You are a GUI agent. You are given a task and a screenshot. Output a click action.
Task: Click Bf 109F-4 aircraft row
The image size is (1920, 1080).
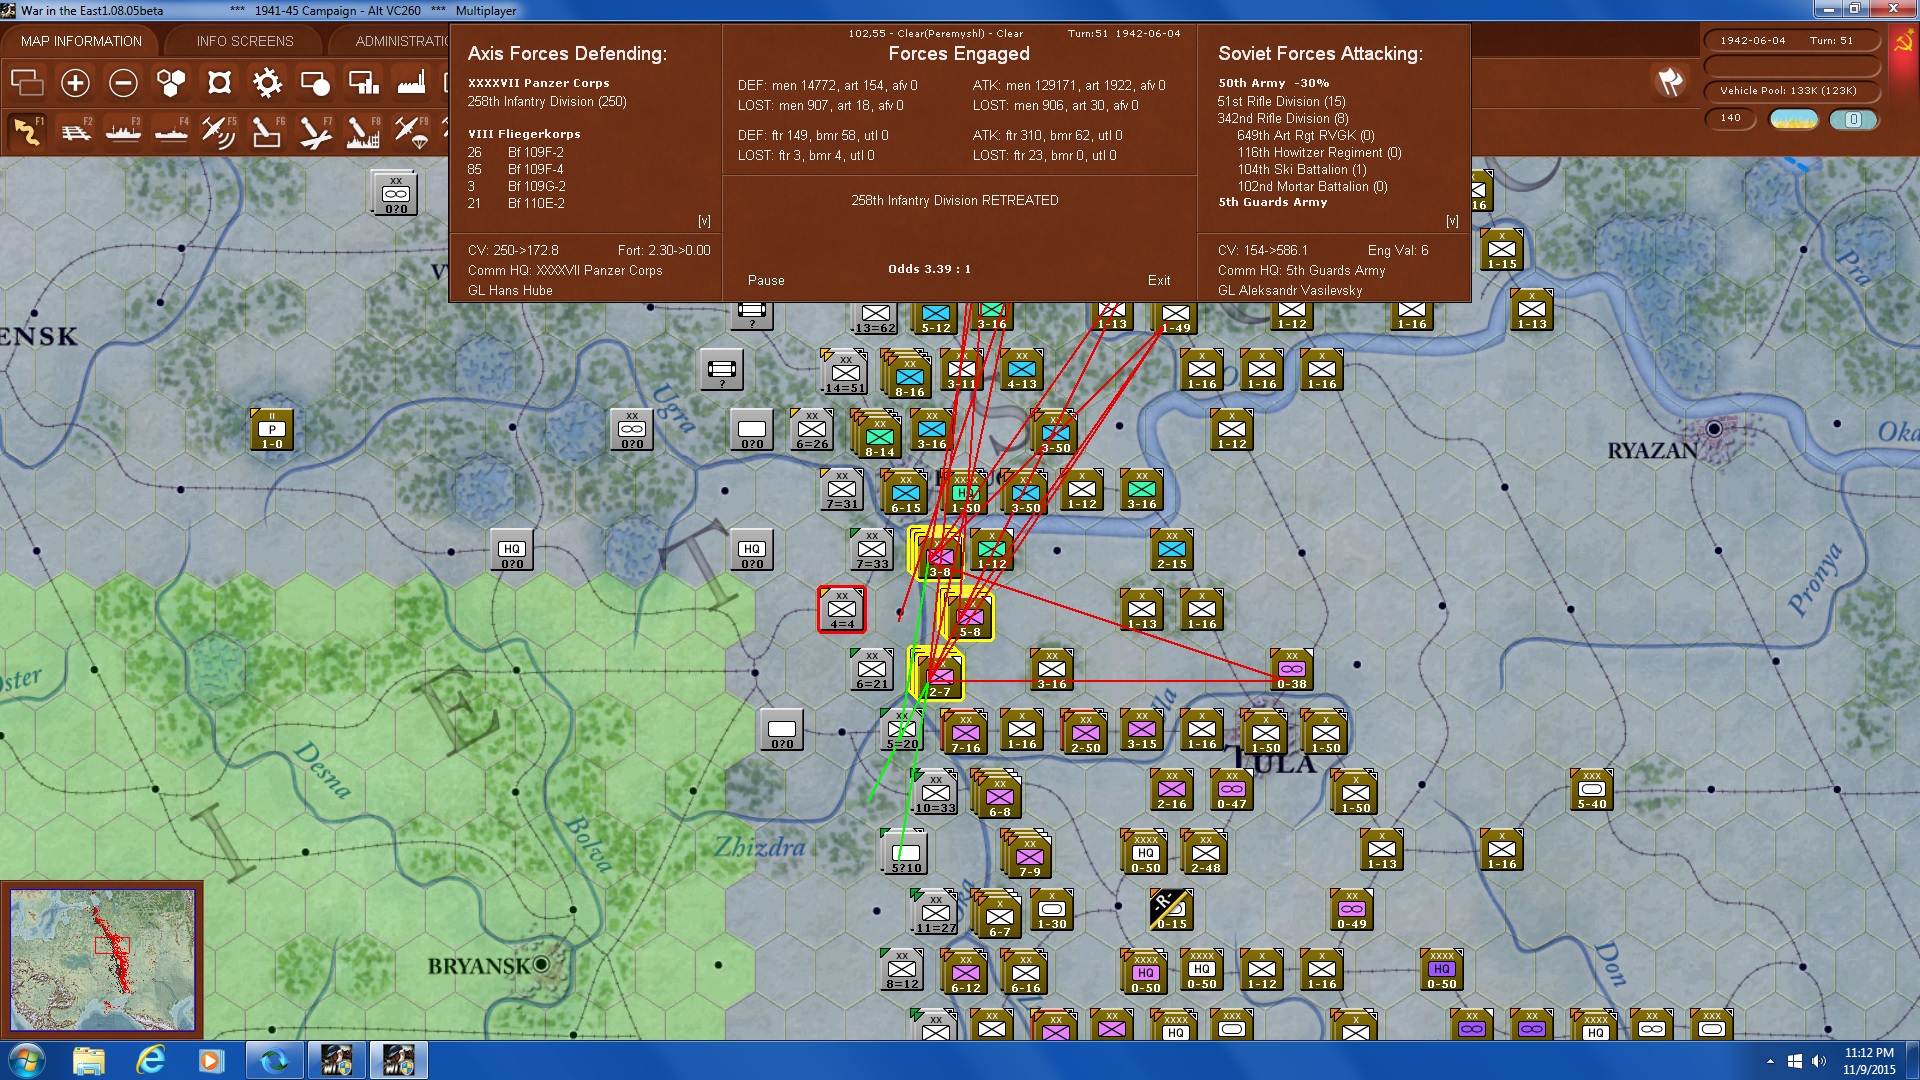click(x=516, y=170)
